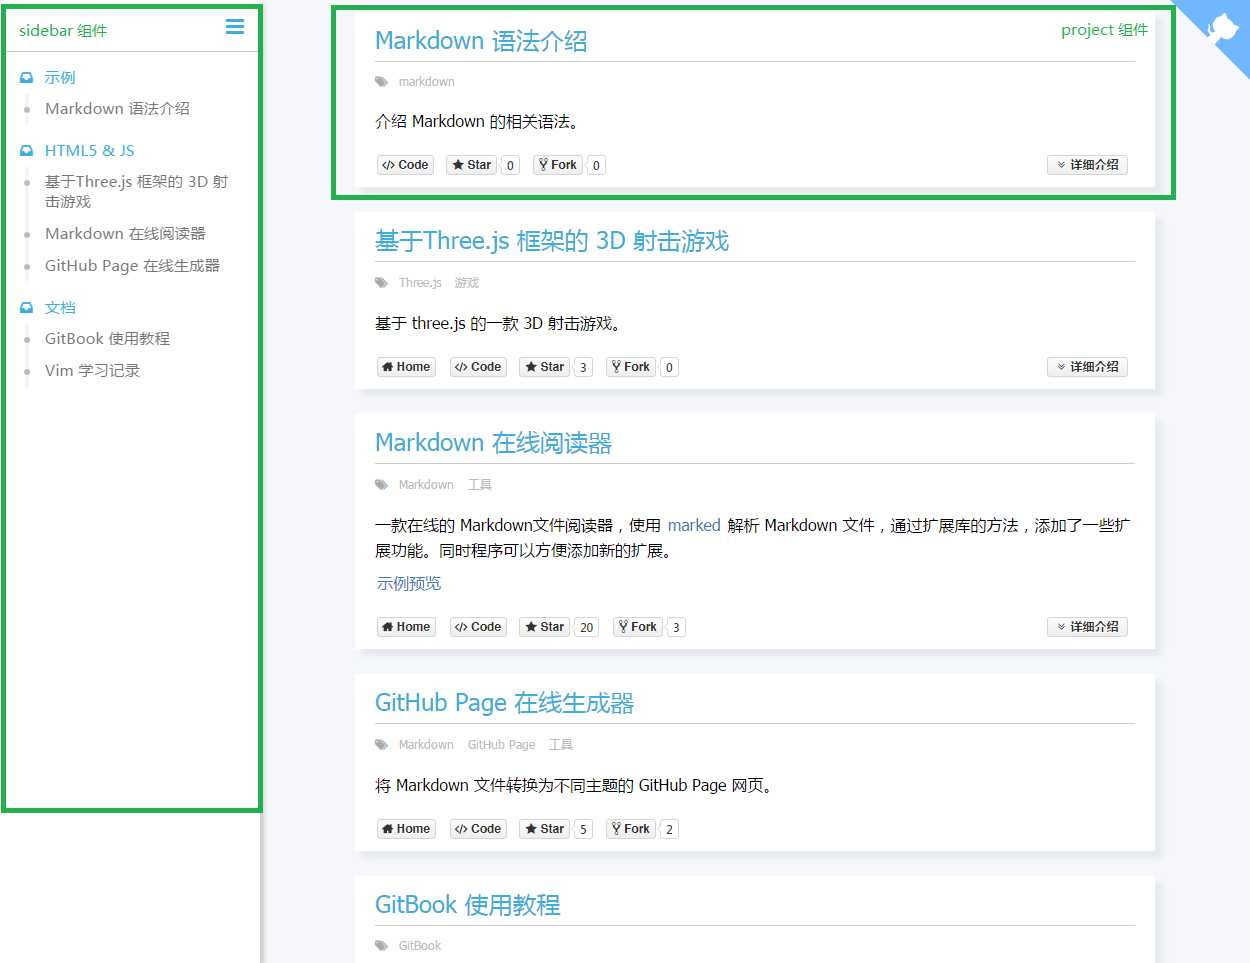Star the 3D 射击游戏 project
Image resolution: width=1250 pixels, height=963 pixels.
tap(544, 367)
